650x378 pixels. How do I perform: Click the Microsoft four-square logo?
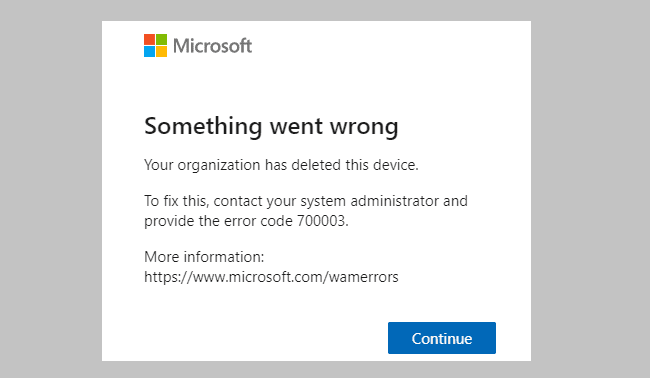pos(155,46)
